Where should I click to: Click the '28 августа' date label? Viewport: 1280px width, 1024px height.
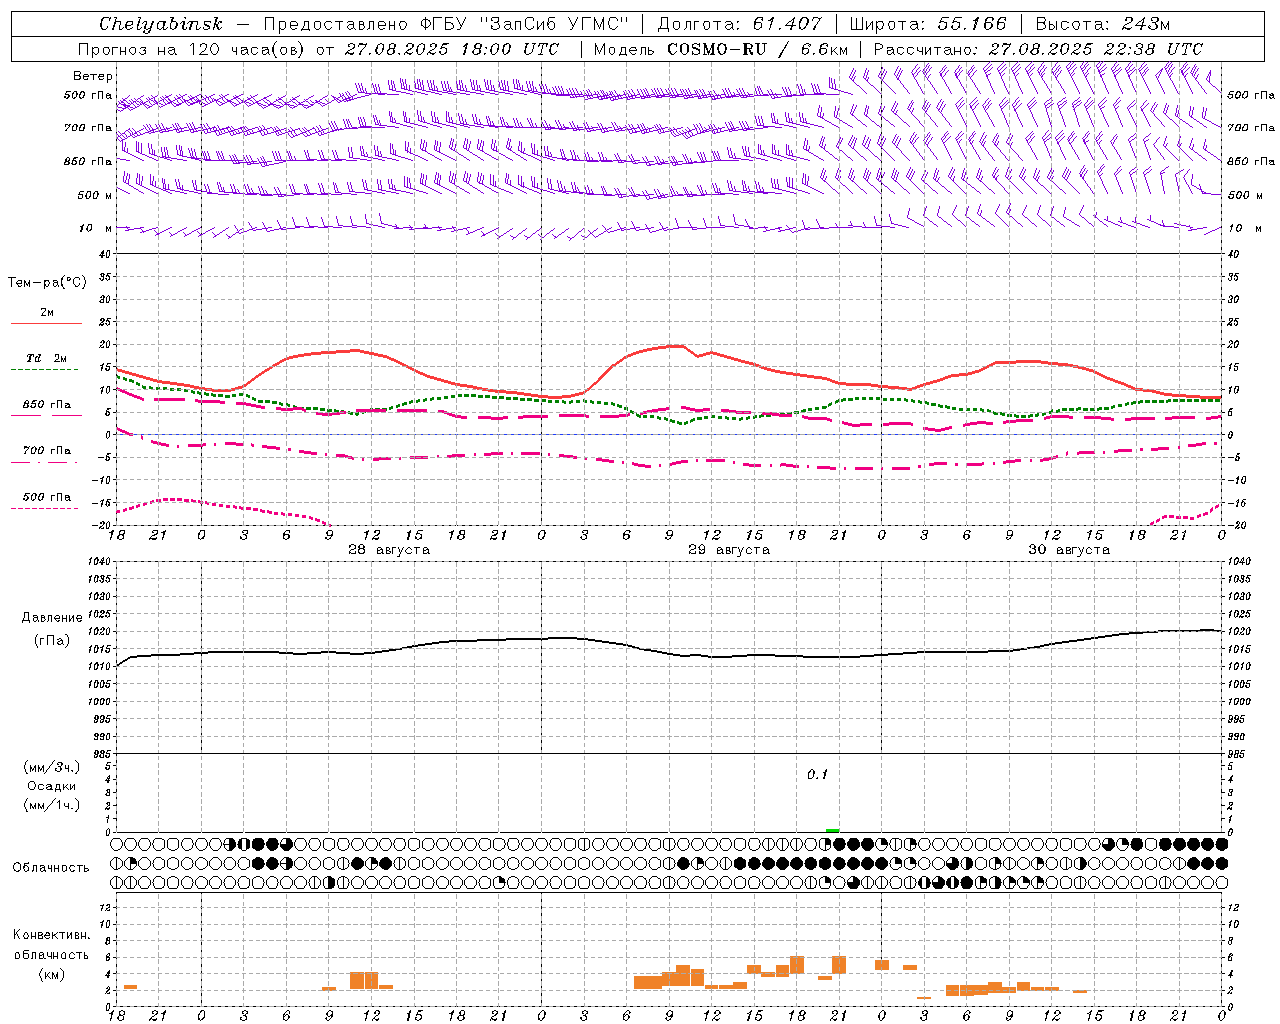389,550
